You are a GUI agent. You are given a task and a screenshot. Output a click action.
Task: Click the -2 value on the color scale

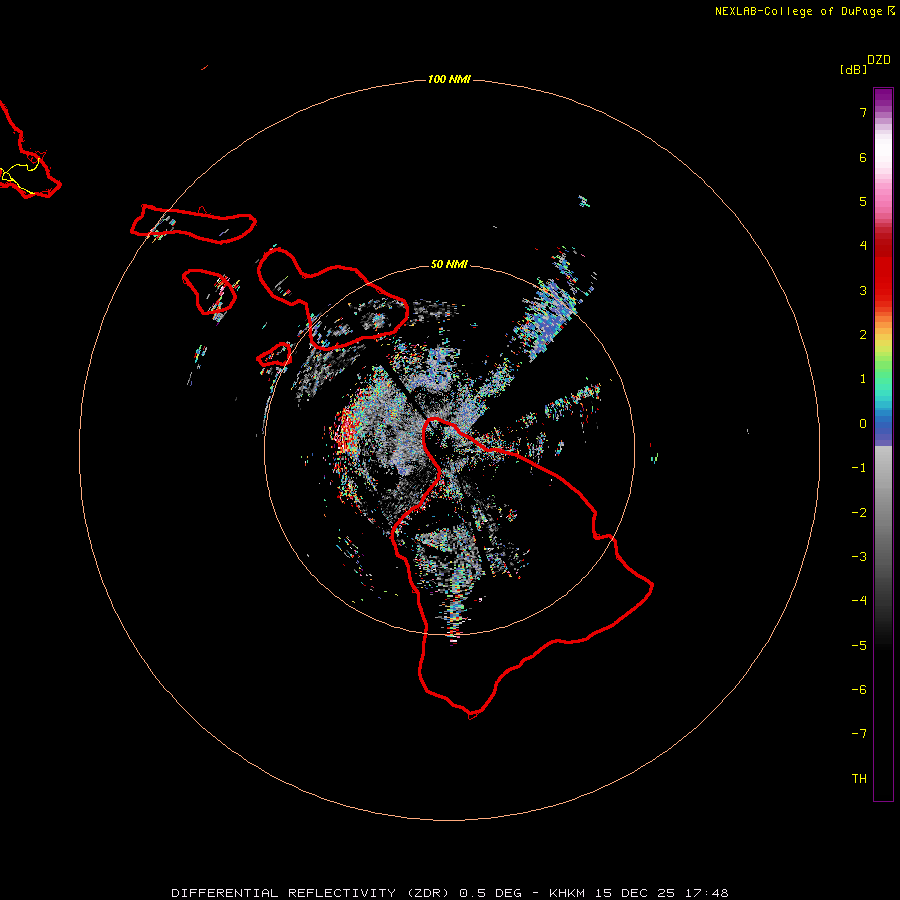859,513
